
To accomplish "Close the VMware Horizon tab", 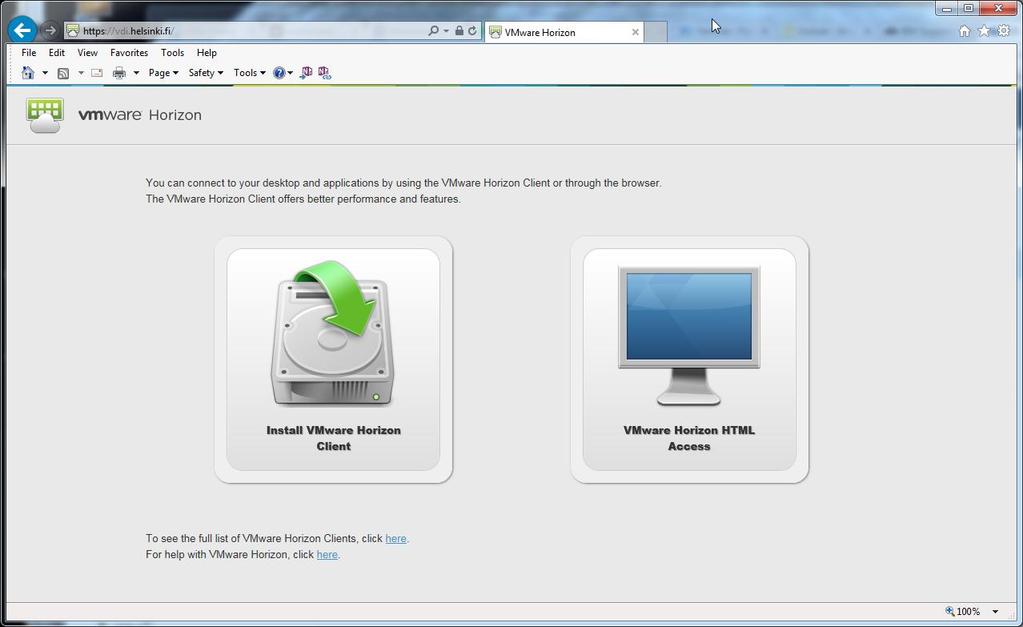I will click(635, 32).
